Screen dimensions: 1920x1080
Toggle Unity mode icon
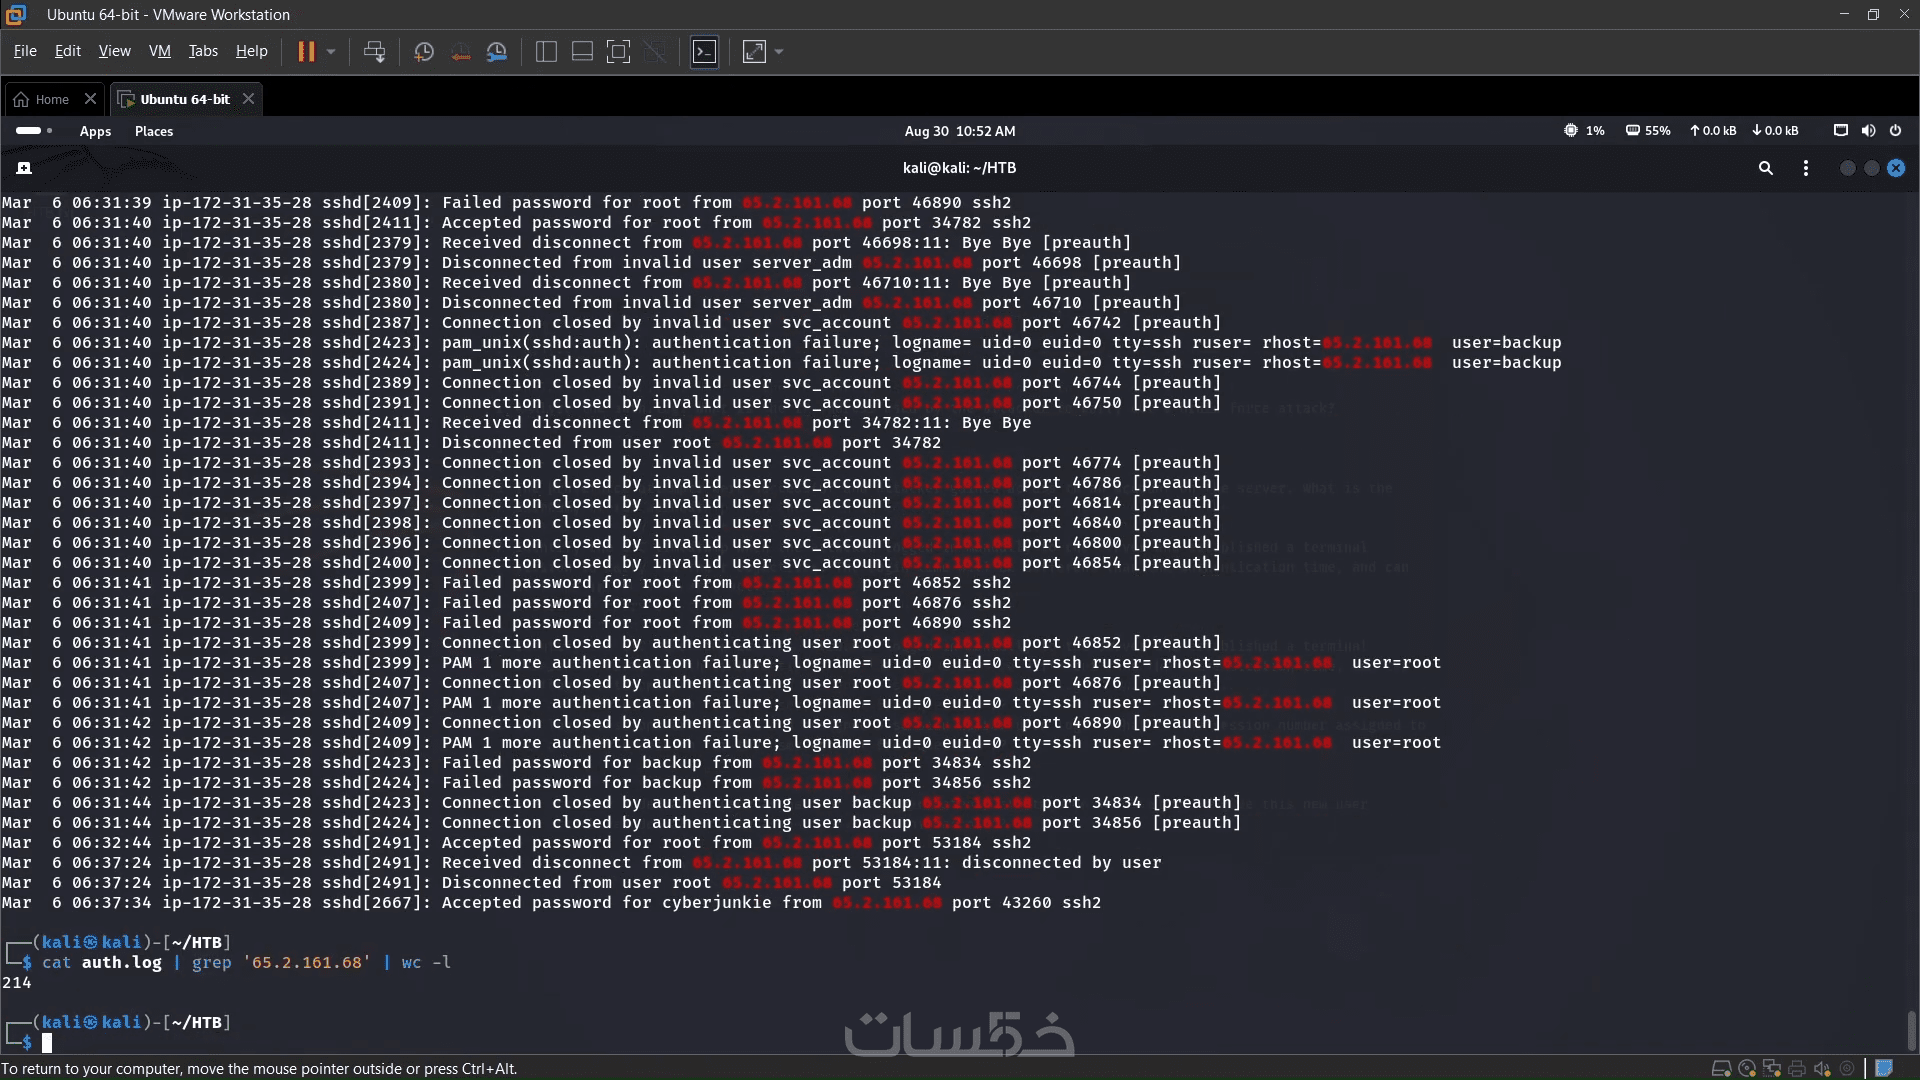(x=656, y=51)
